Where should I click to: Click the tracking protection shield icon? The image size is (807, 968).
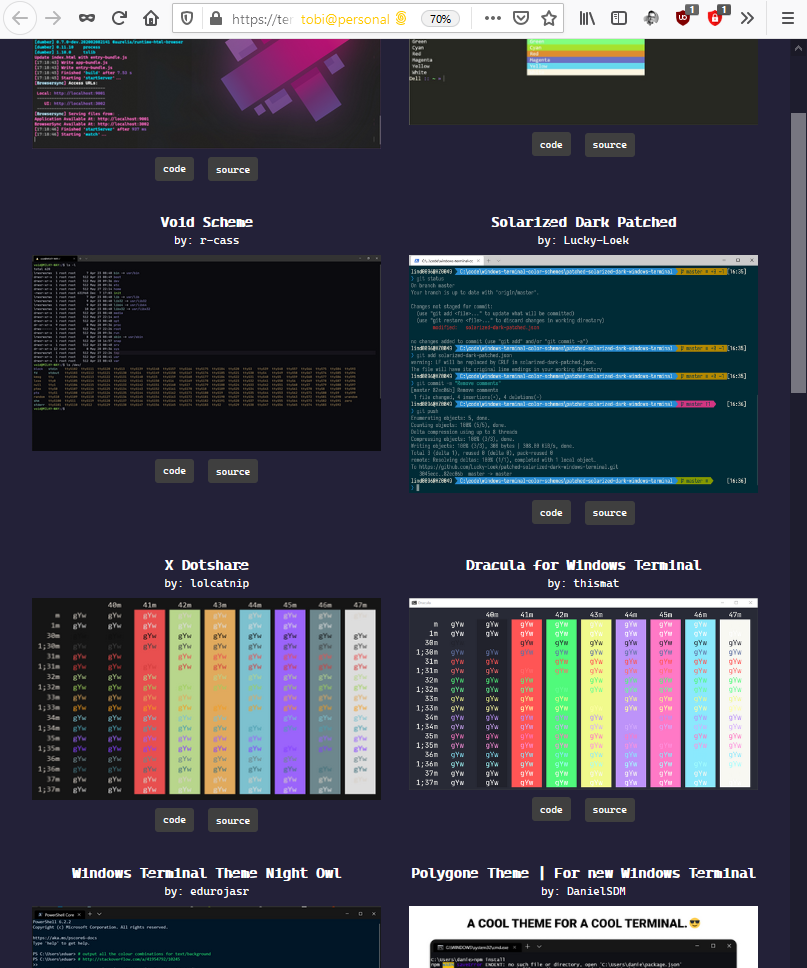point(186,18)
